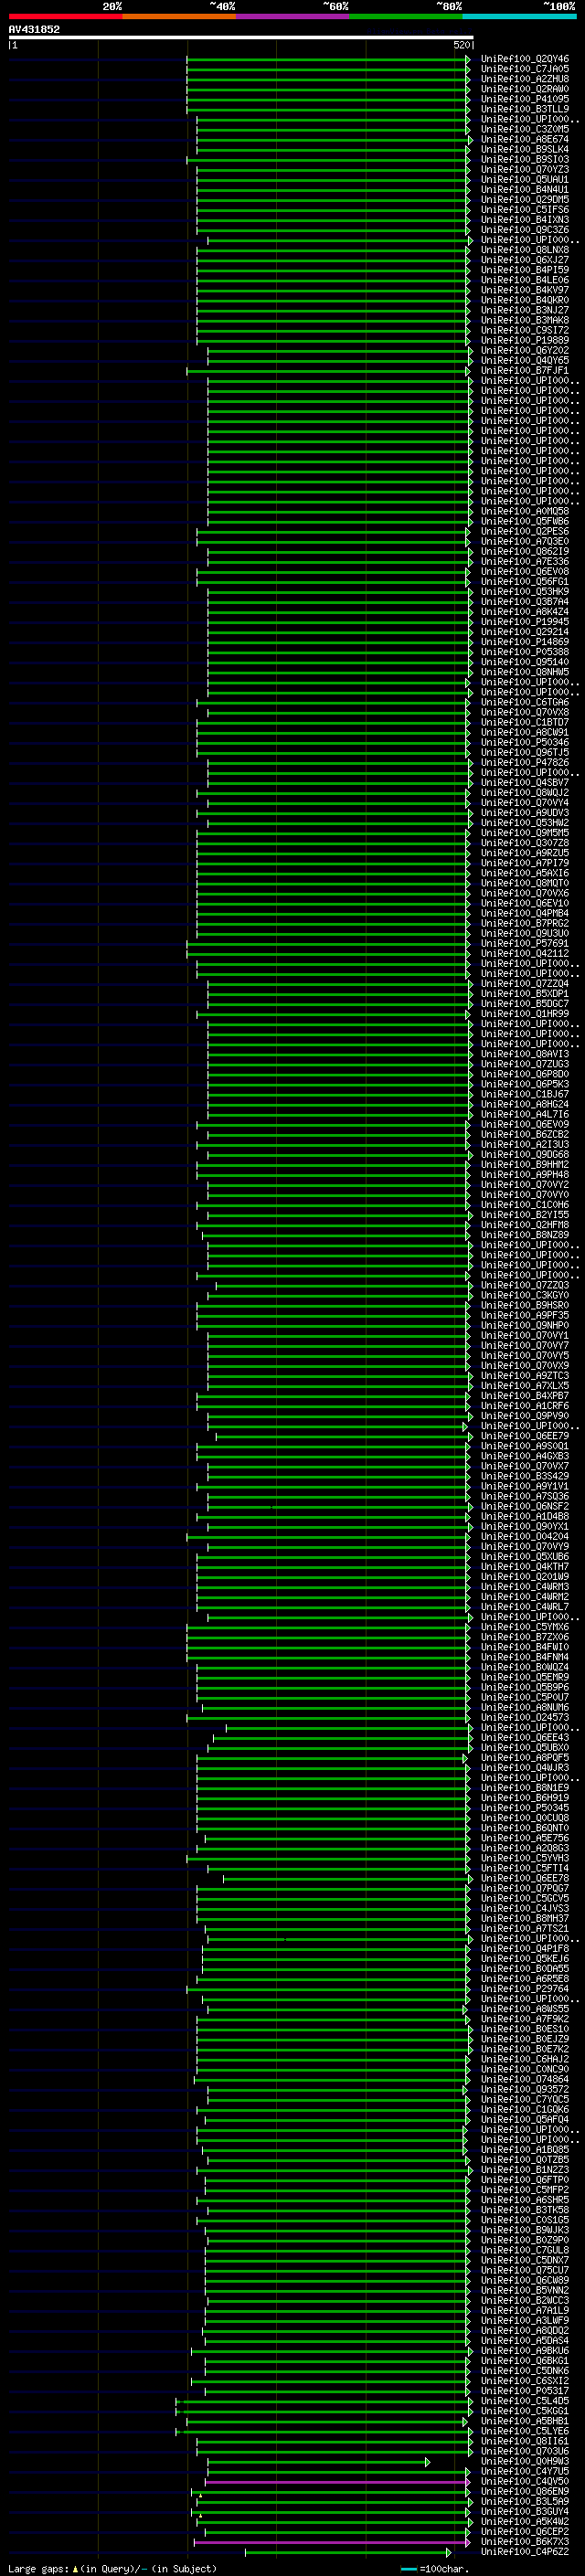The image size is (585, 2576).
Task: Click the purple ~60% identity legend segment
Action: click(293, 16)
